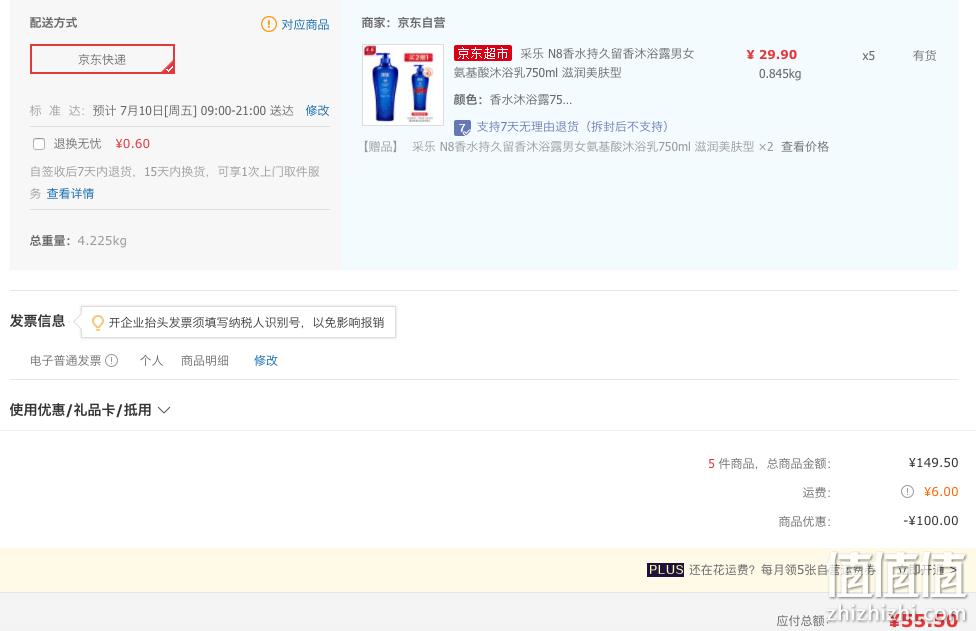
Task: Click 修改 next to the delivery time
Action: [x=317, y=111]
